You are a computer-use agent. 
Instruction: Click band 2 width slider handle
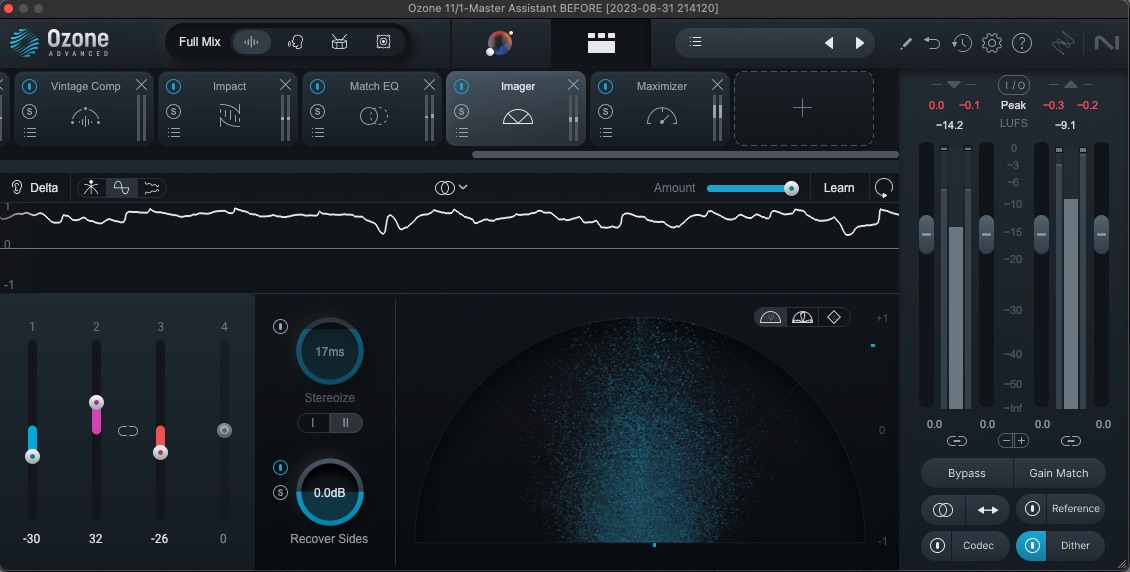[x=96, y=402]
